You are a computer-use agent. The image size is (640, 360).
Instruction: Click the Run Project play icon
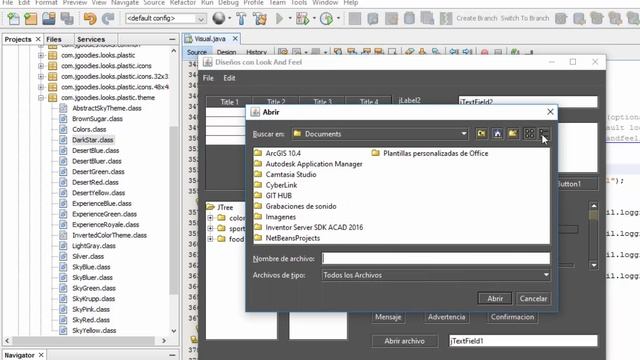point(280,18)
